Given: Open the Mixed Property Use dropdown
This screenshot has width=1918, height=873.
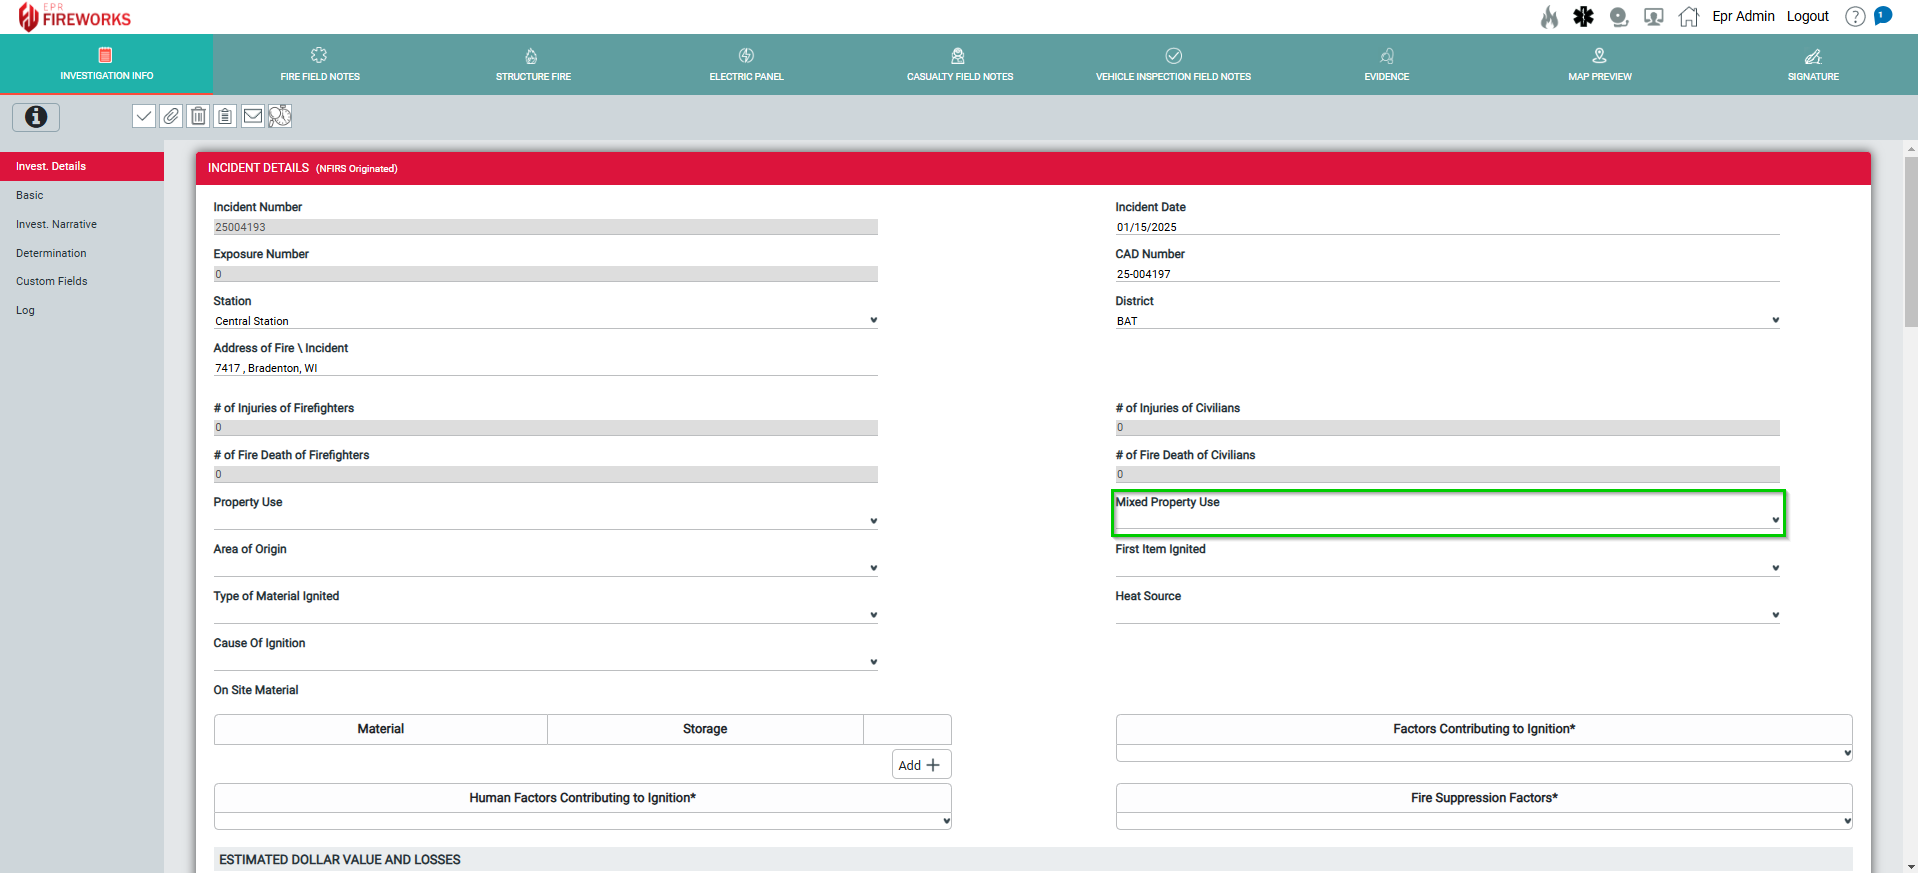Looking at the screenshot, I should point(1447,520).
